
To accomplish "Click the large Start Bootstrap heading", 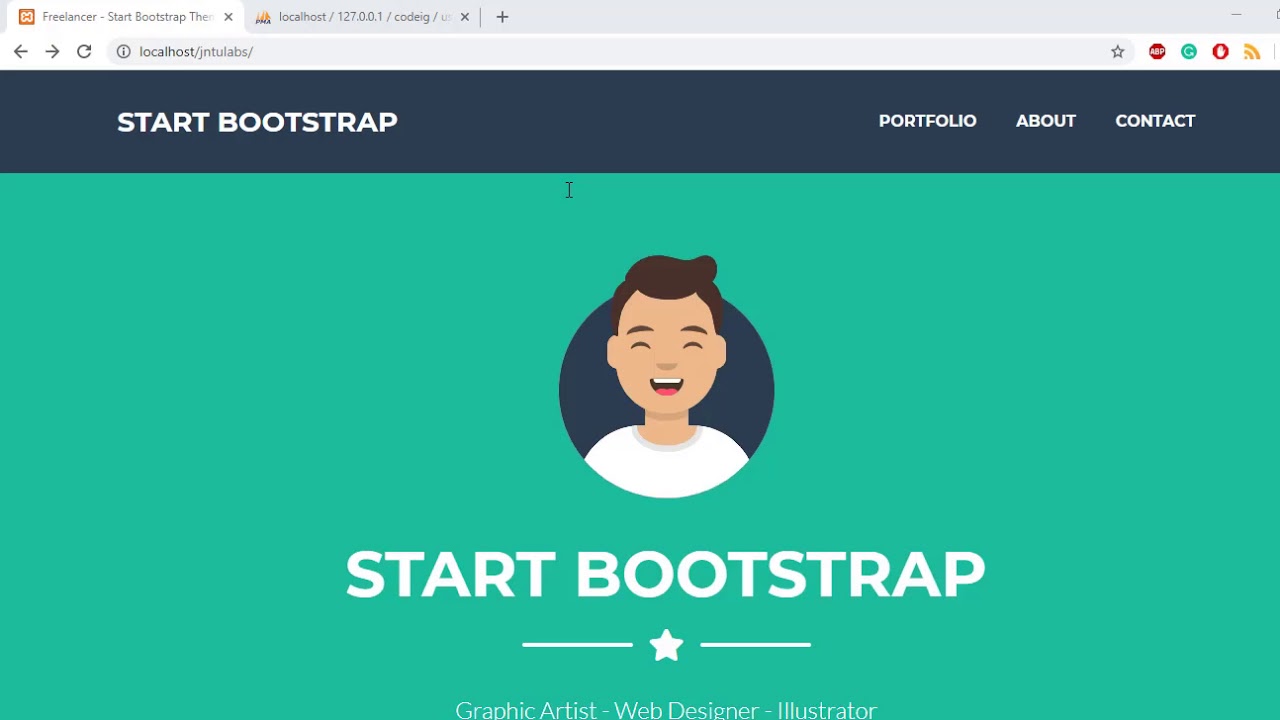I will click(x=665, y=575).
